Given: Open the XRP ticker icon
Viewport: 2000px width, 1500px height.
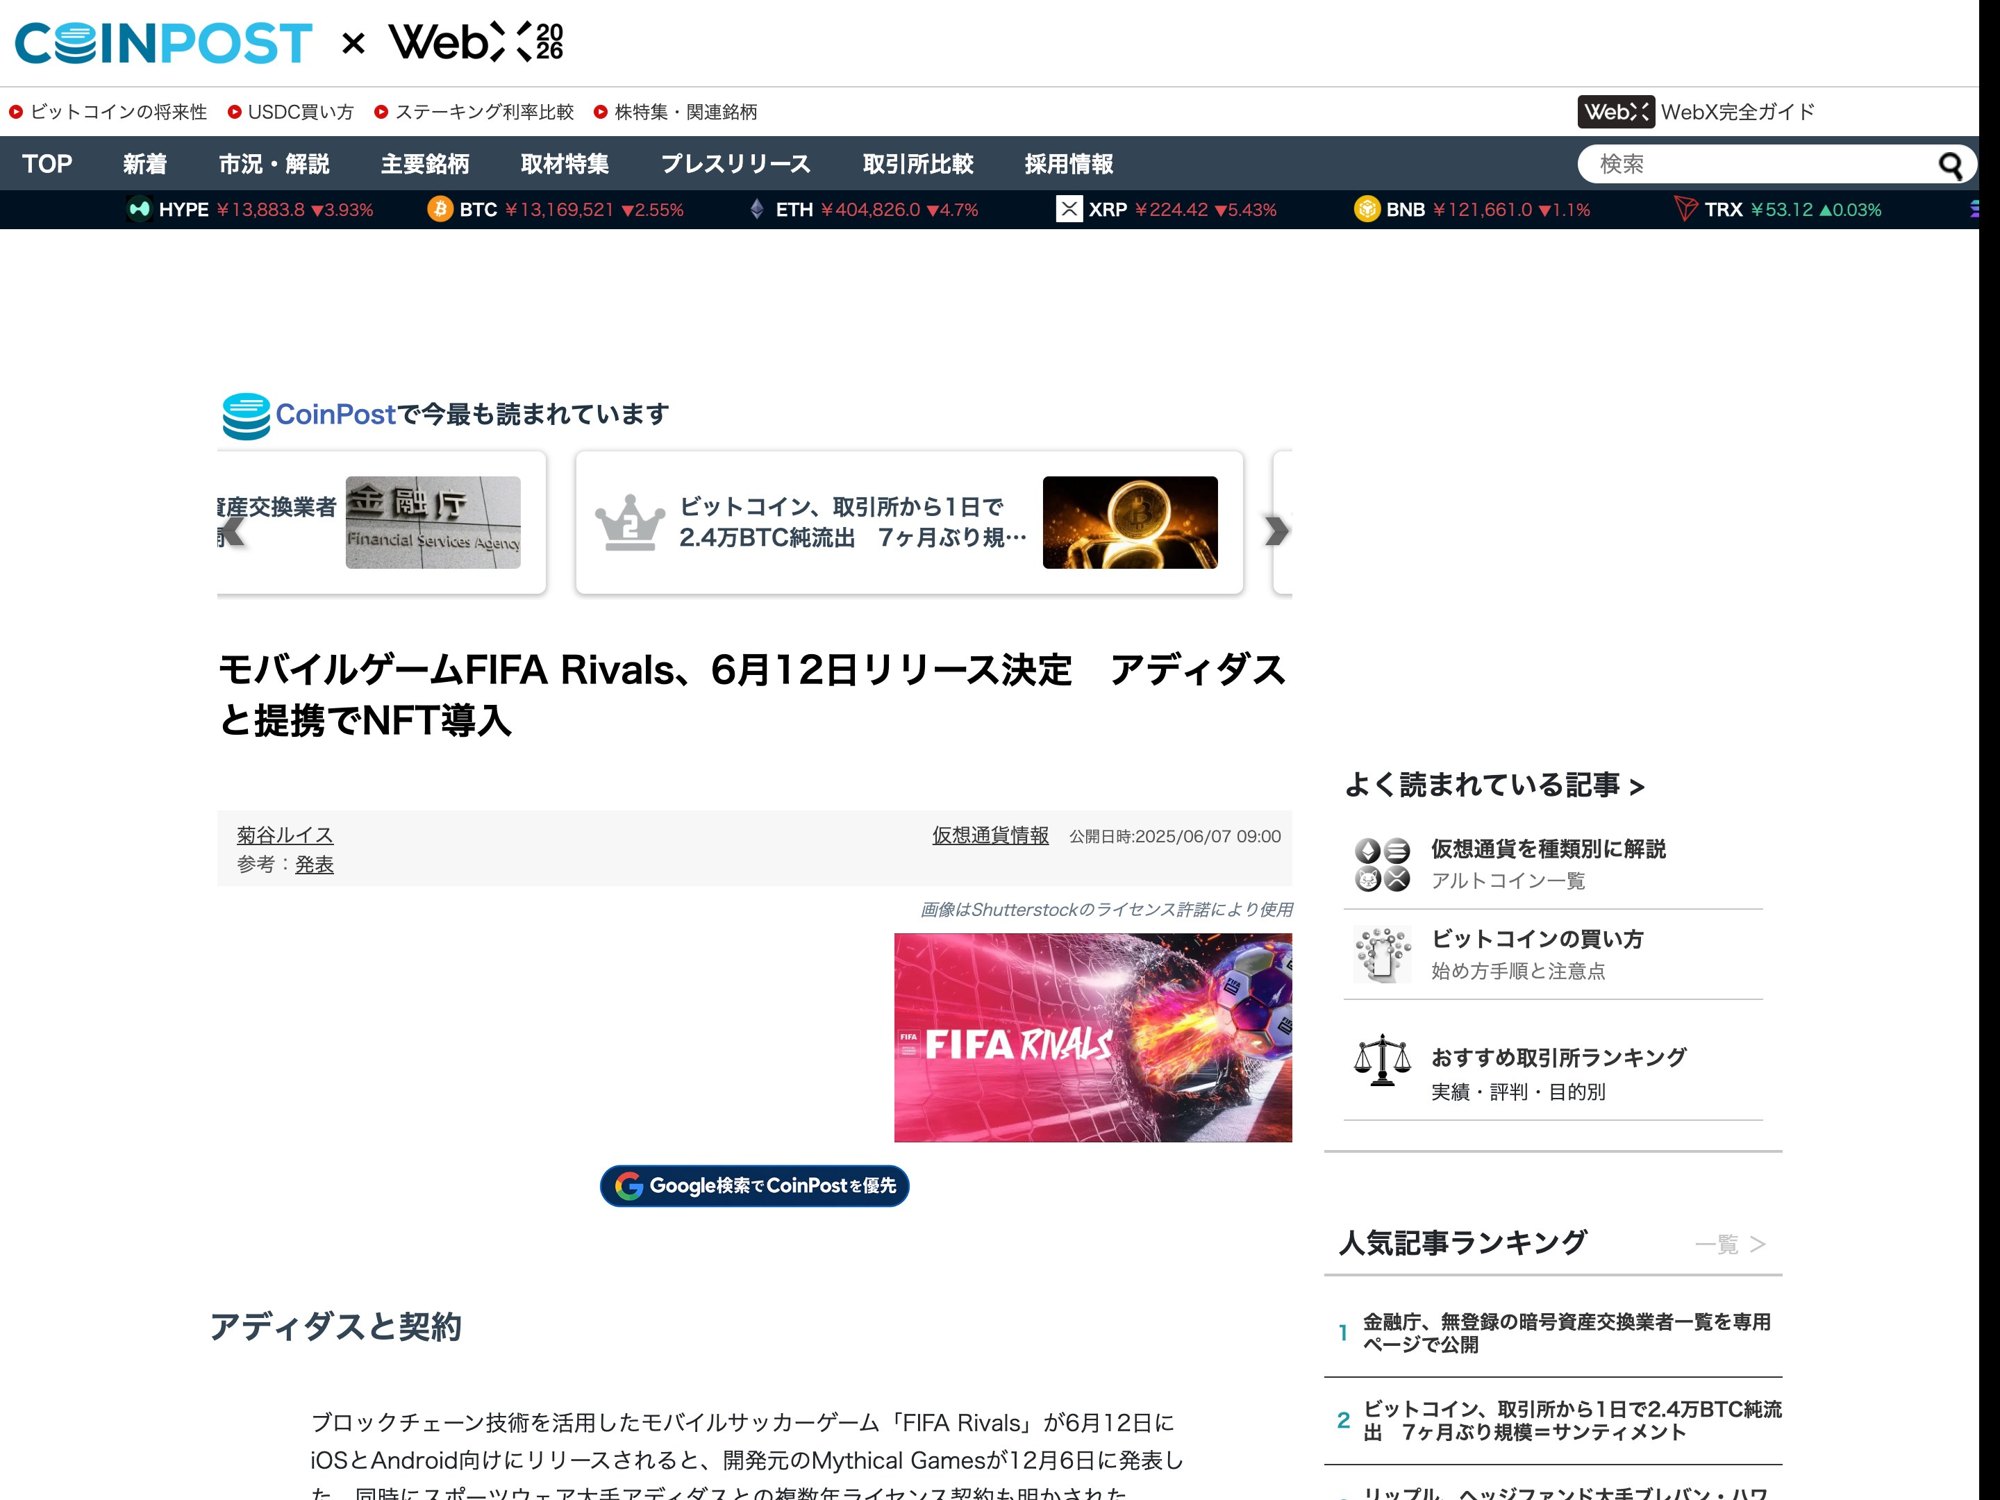Looking at the screenshot, I should pyautogui.click(x=1069, y=209).
